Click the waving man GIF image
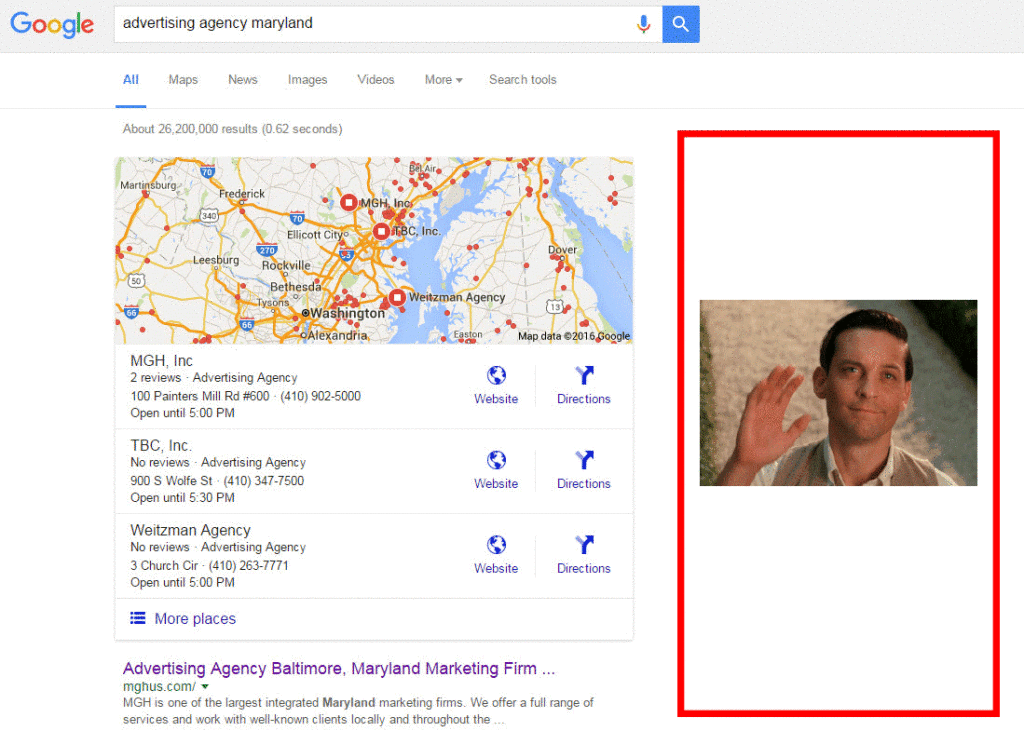The image size is (1024, 731). [838, 393]
